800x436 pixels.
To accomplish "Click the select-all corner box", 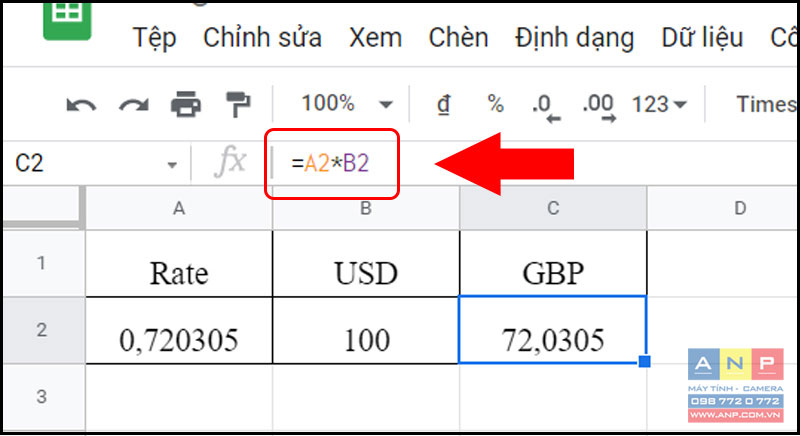I will [x=44, y=207].
